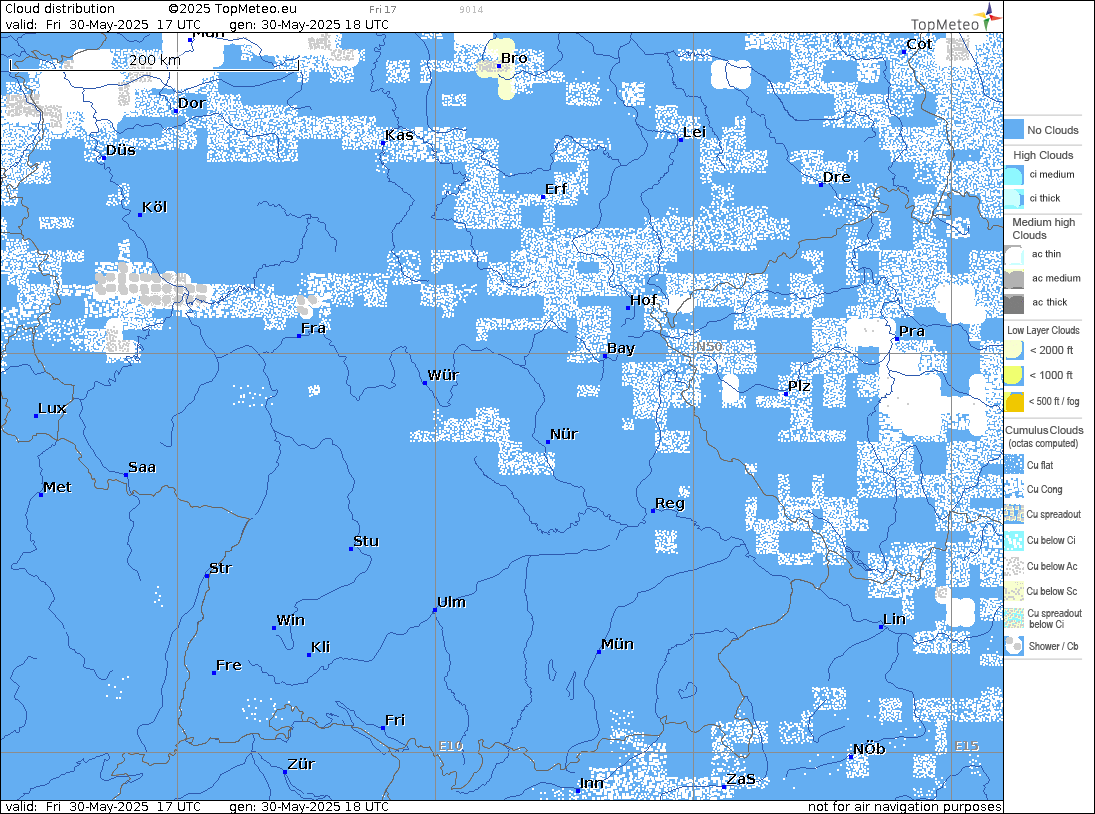Click the Dre city label
The image size is (1095, 814).
pos(837,177)
